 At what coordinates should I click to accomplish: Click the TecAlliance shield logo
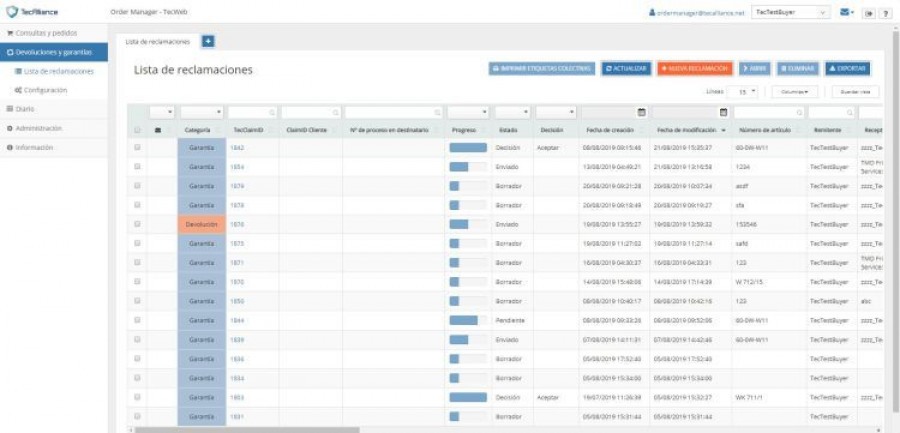point(12,12)
